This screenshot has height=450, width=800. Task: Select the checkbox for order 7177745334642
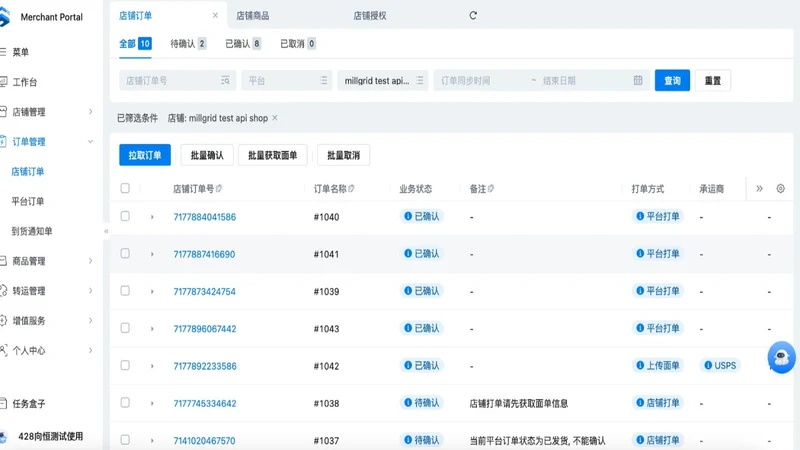pyautogui.click(x=125, y=403)
